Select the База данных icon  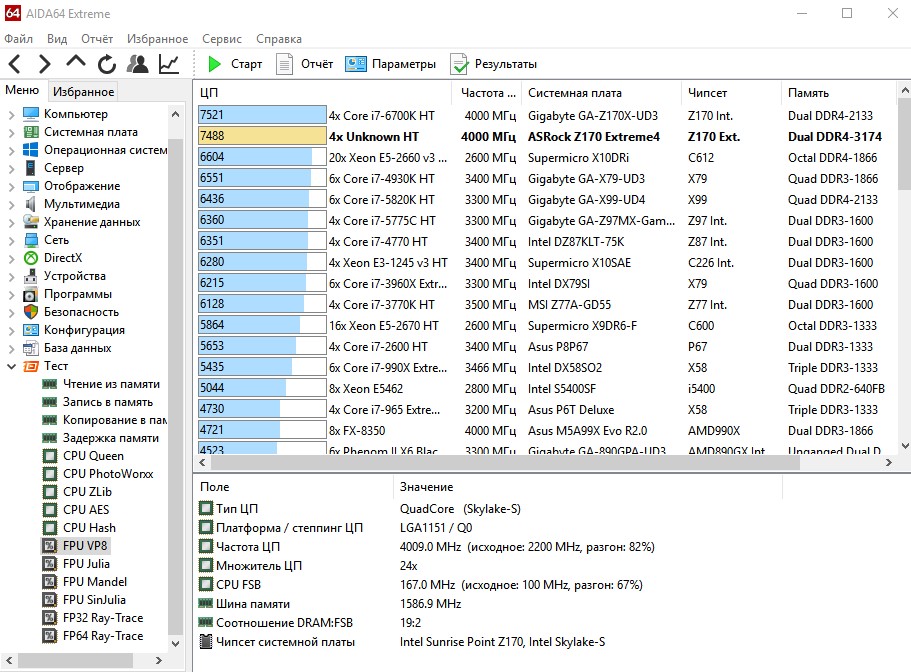(x=31, y=348)
